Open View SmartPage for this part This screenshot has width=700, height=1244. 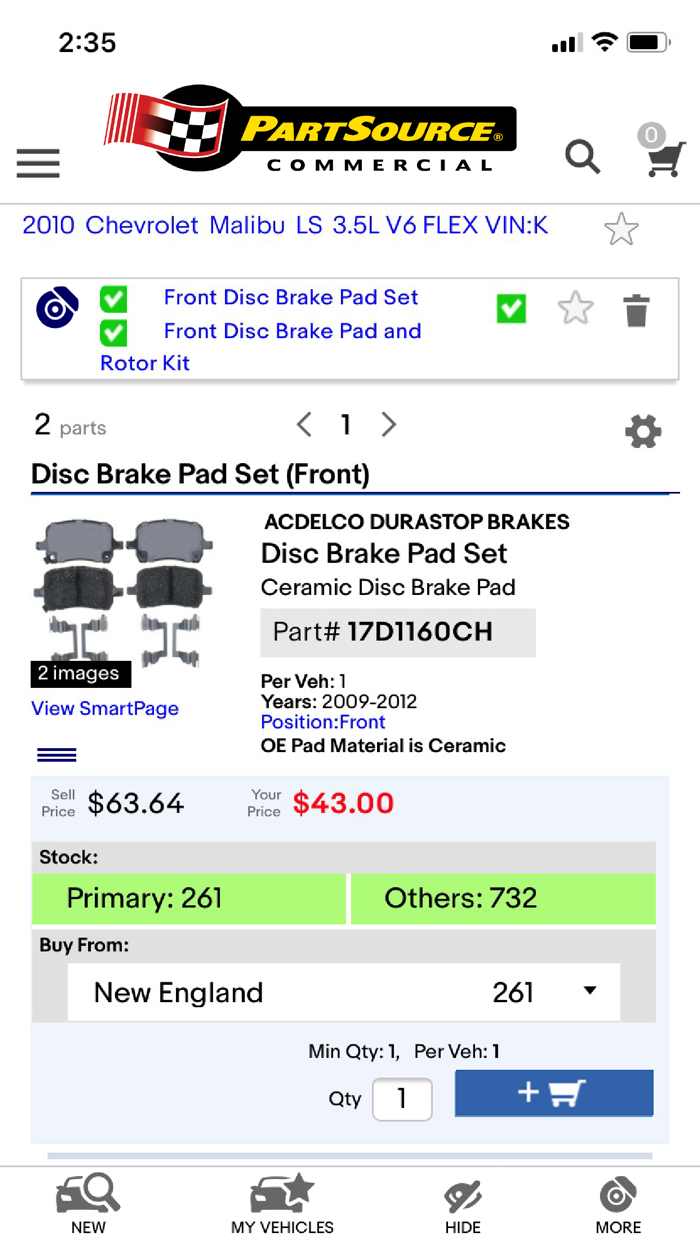pyautogui.click(x=104, y=708)
